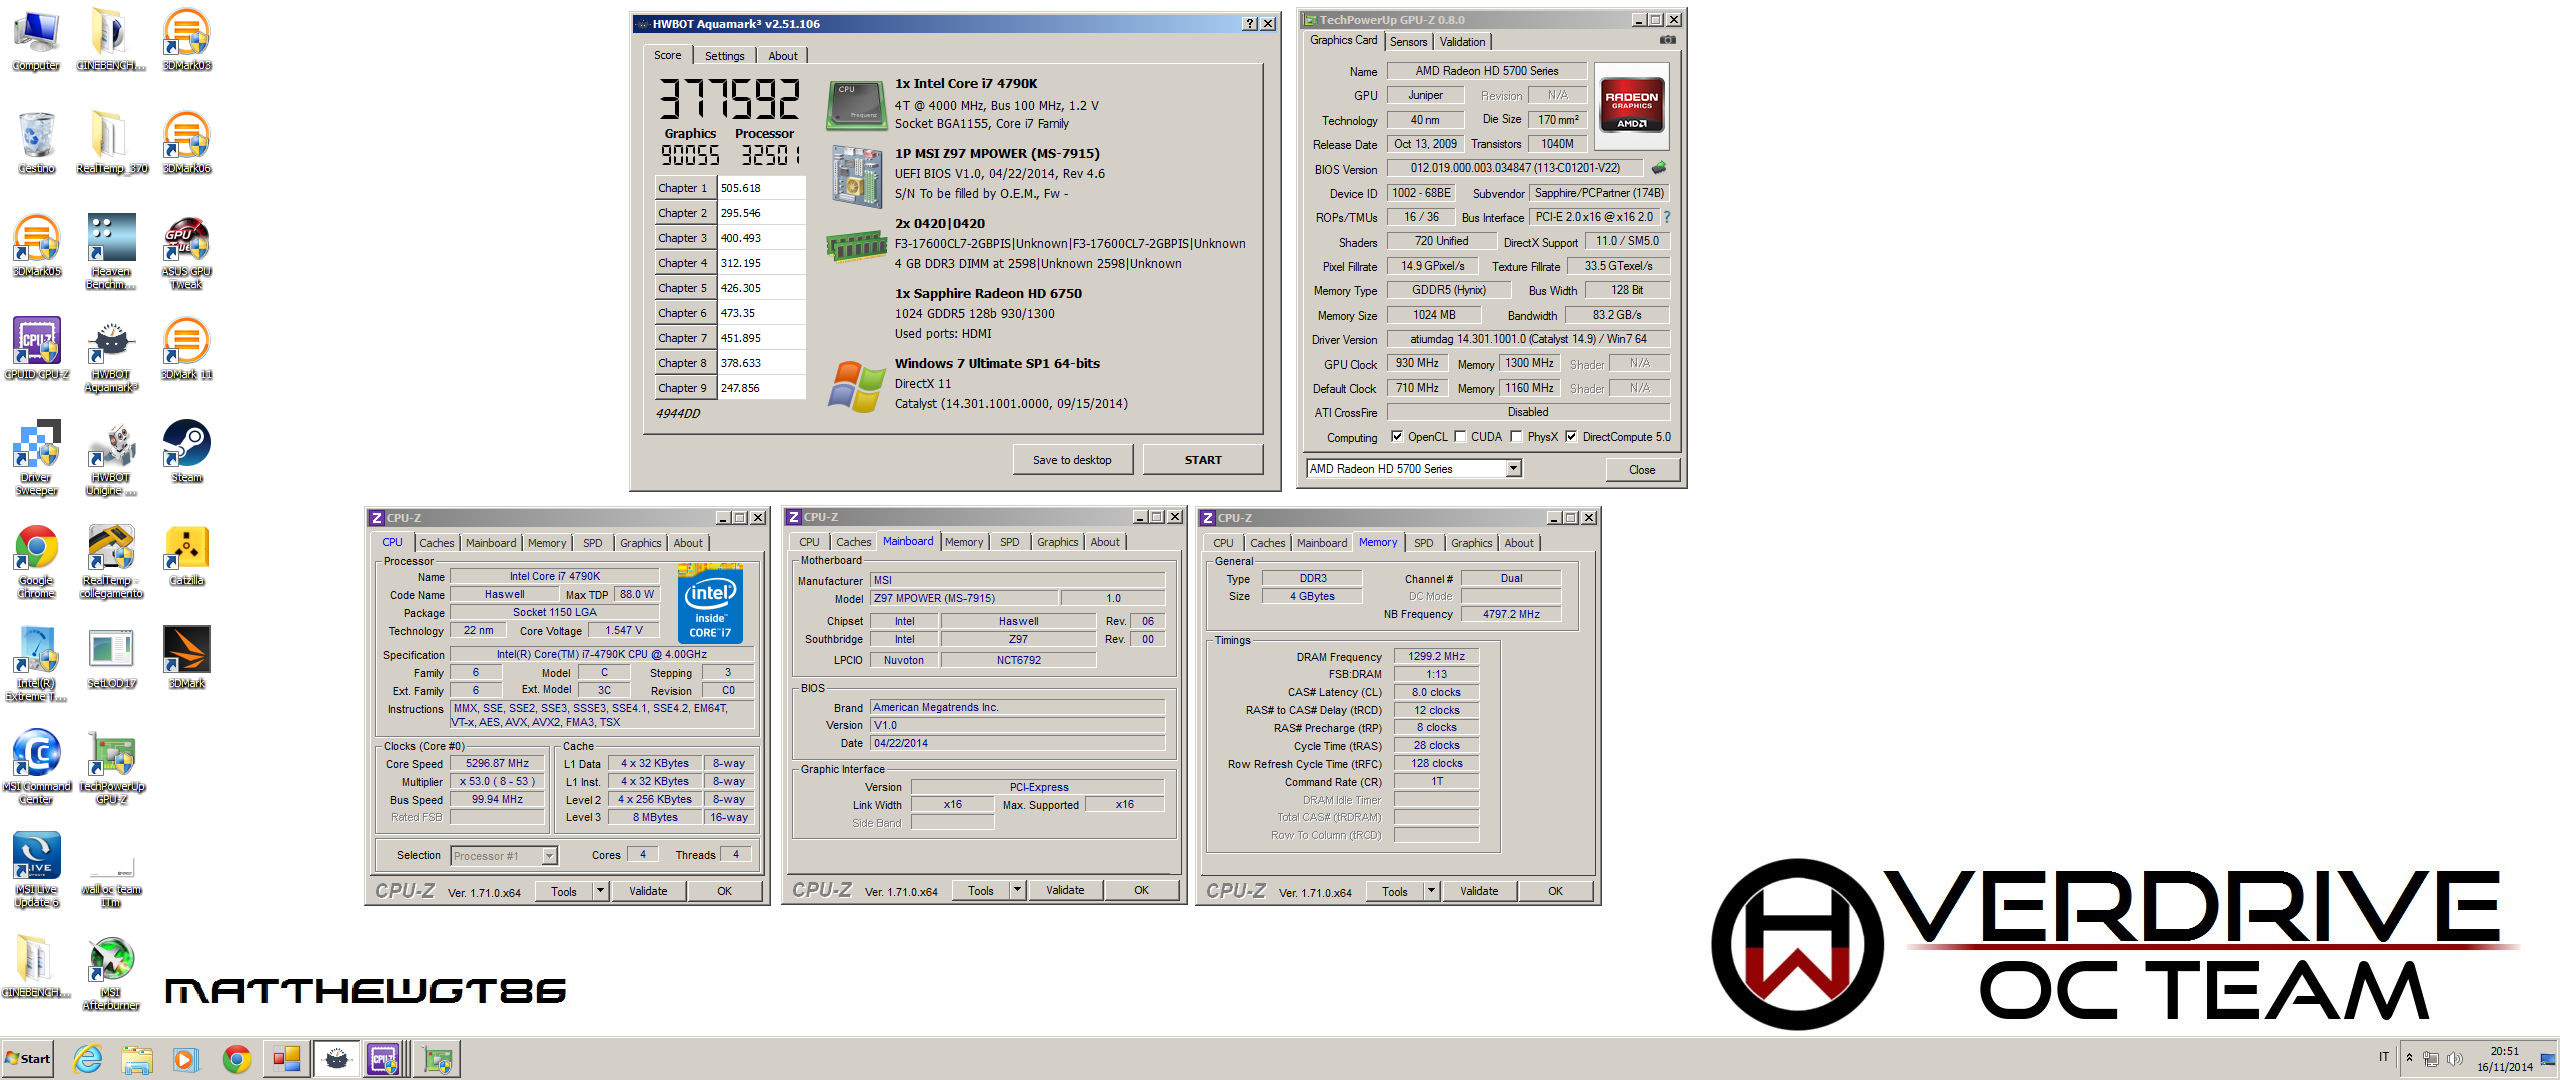Switch to Sensors tab in GPU-Z
This screenshot has width=2560, height=1080.
click(x=1408, y=42)
